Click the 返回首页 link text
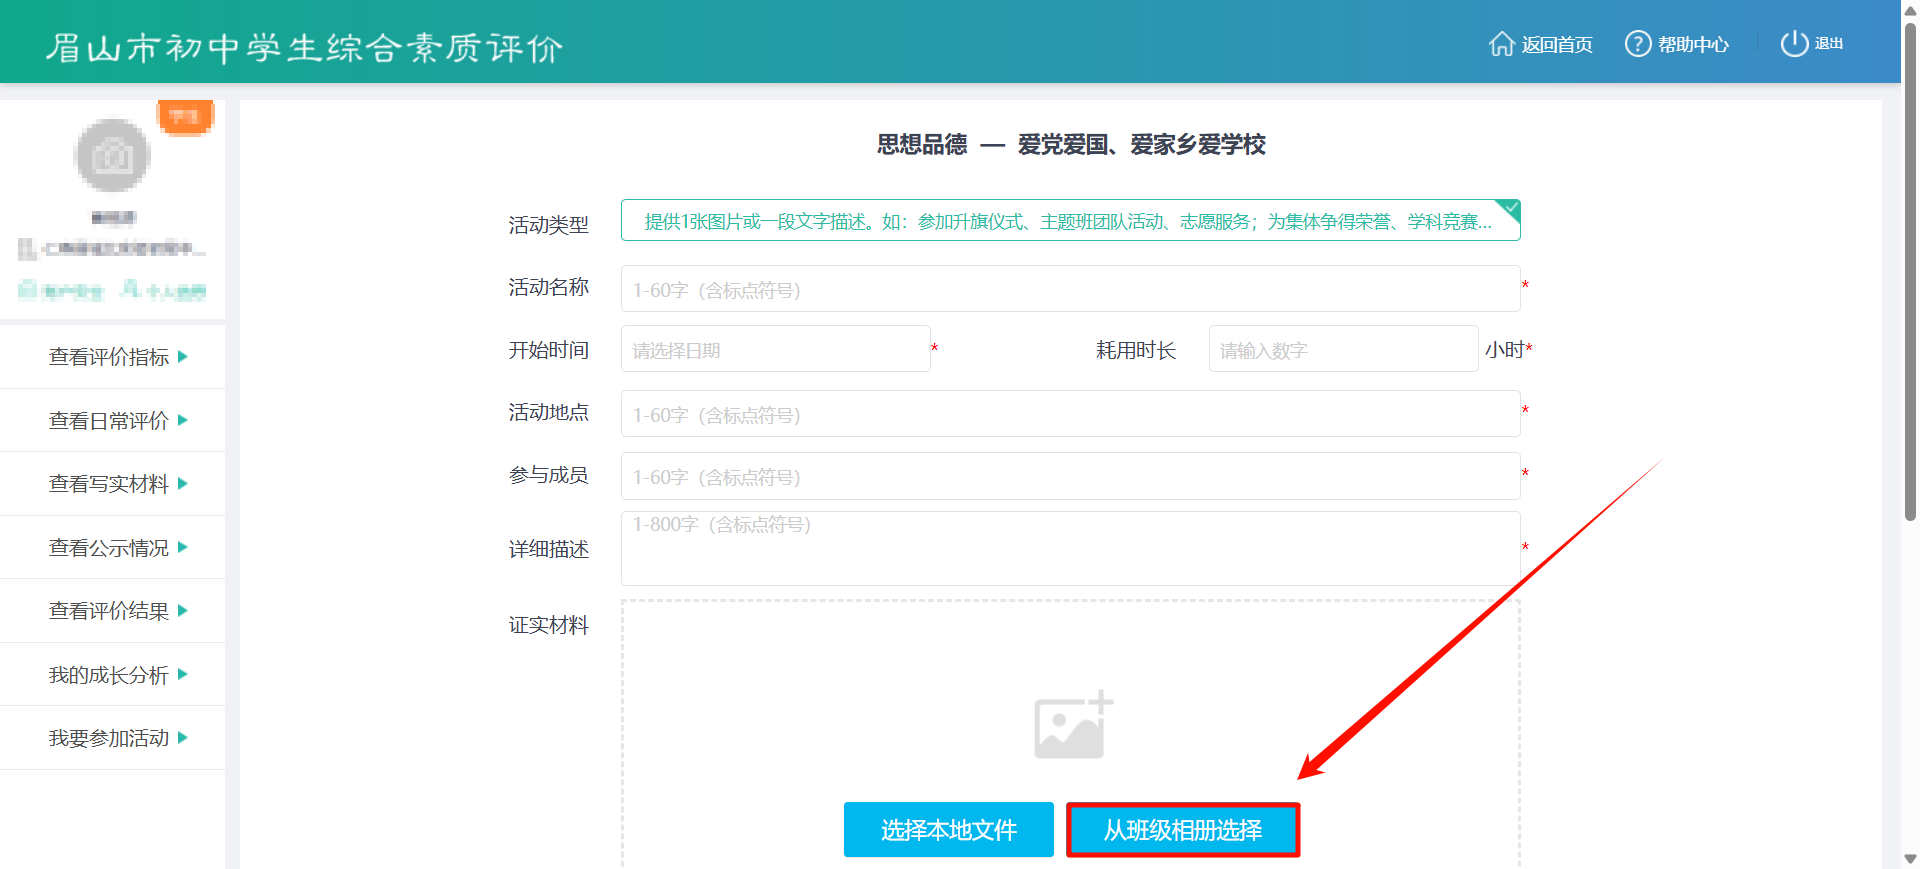Viewport: 1920px width, 869px height. pyautogui.click(x=1557, y=45)
